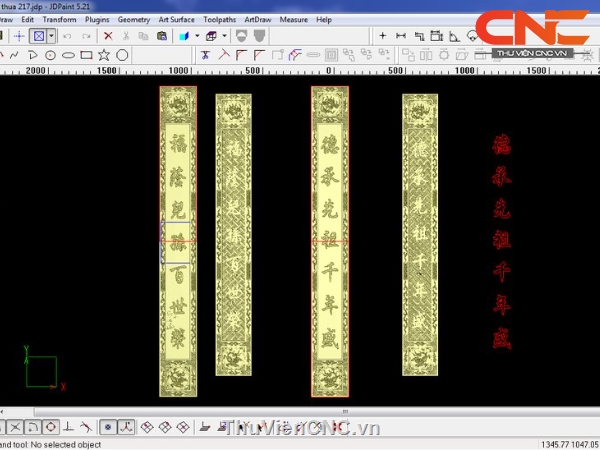This screenshot has height=450, width=600.
Task: Select the circle draw tool
Action: click(51, 55)
